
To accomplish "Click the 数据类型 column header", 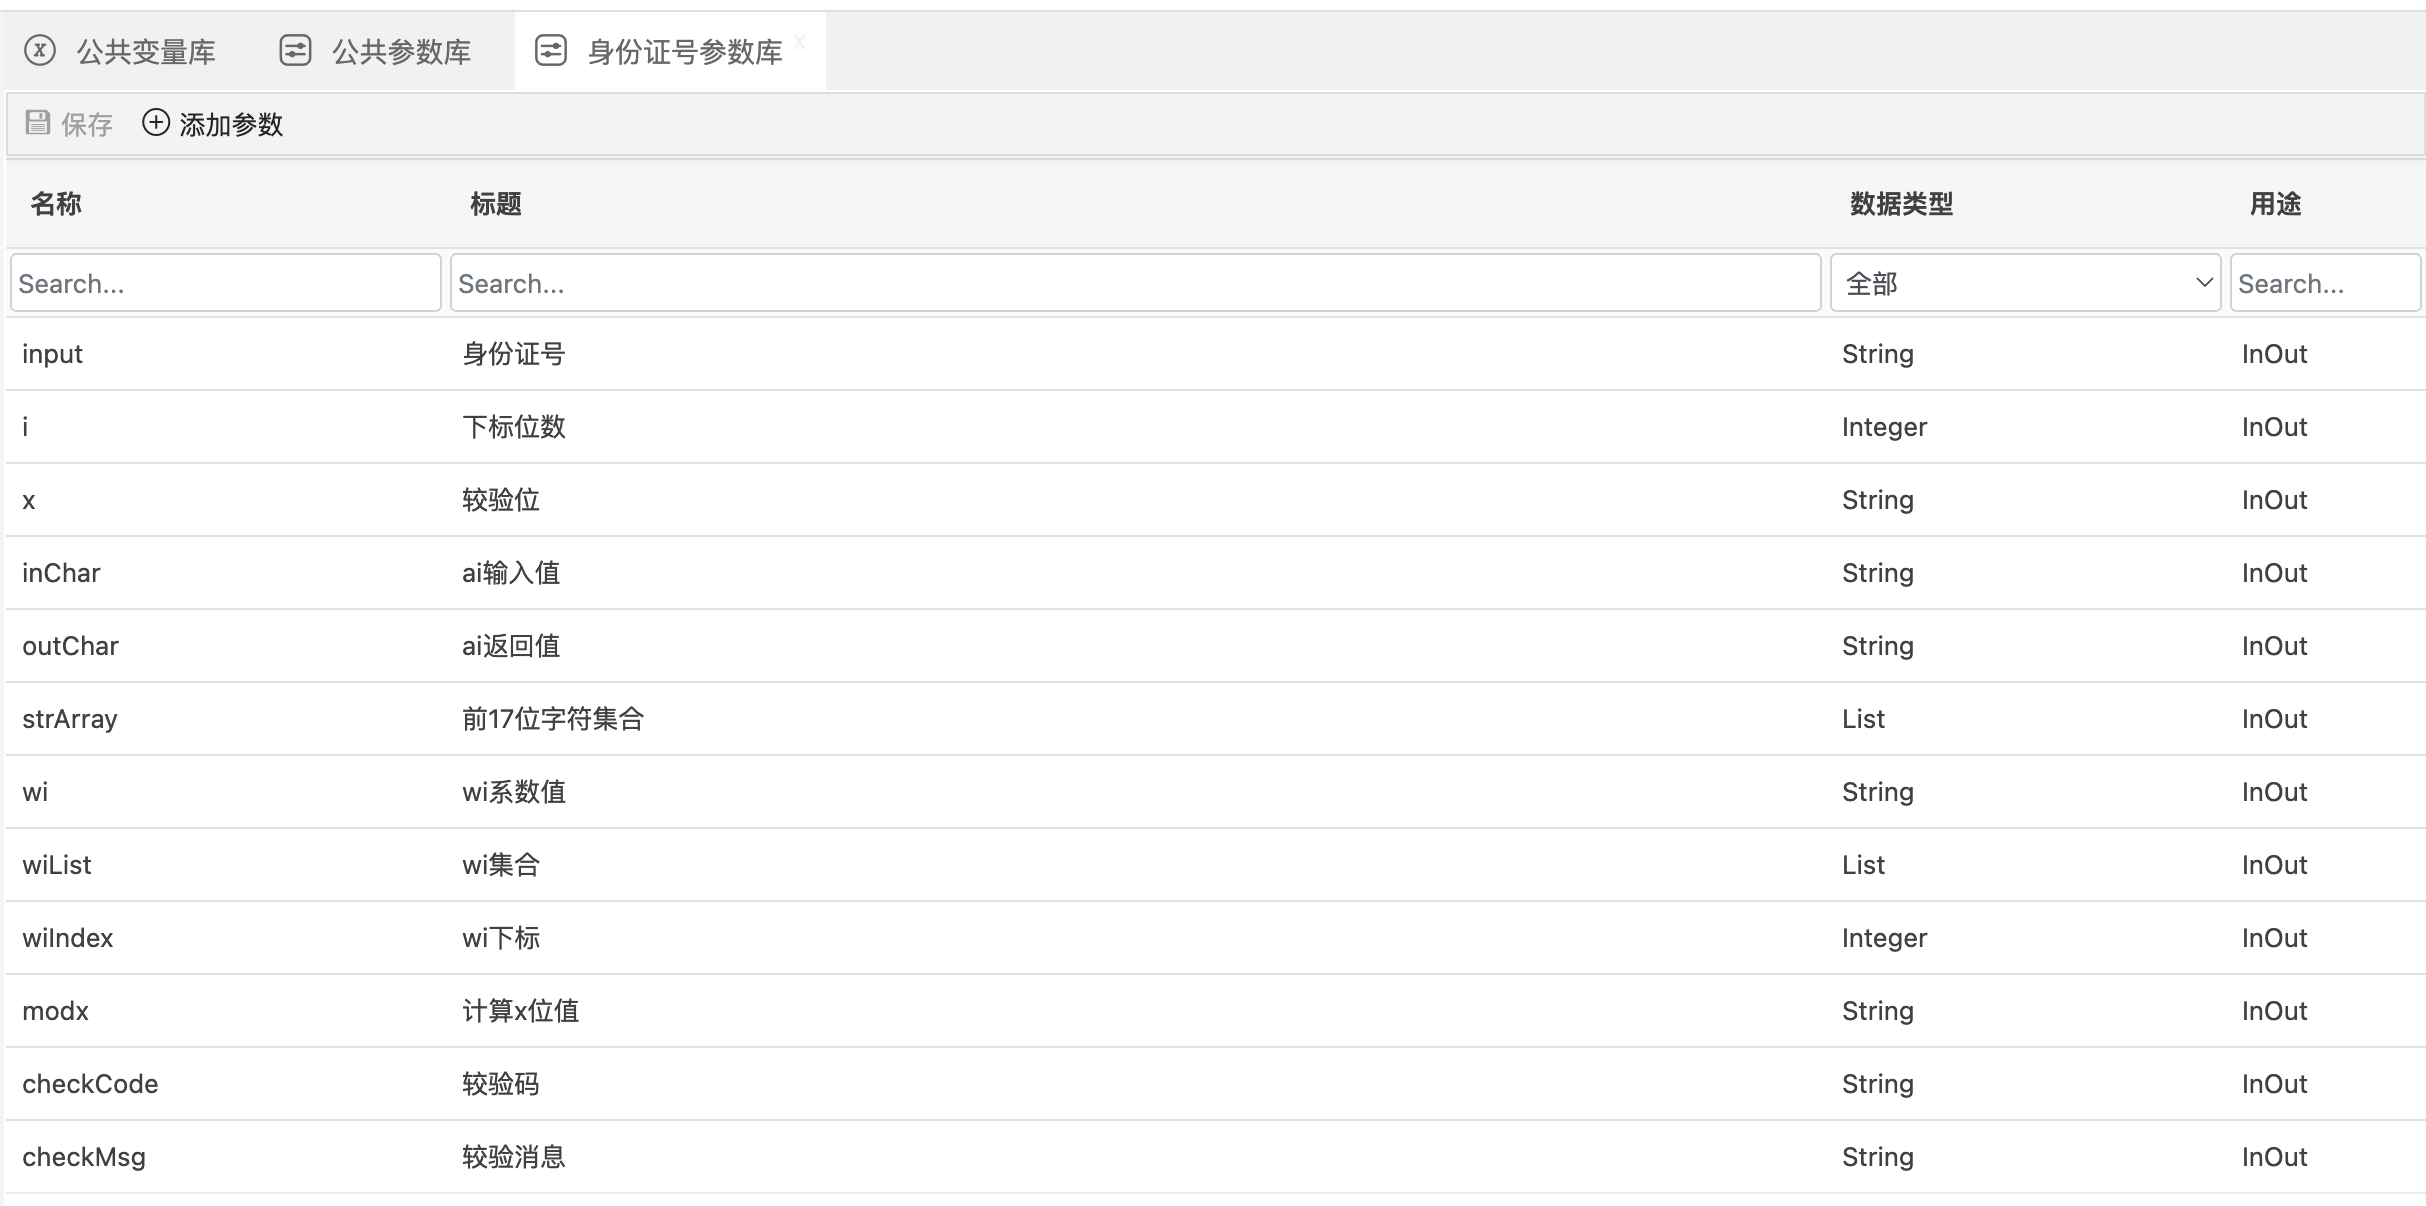I will click(1901, 204).
